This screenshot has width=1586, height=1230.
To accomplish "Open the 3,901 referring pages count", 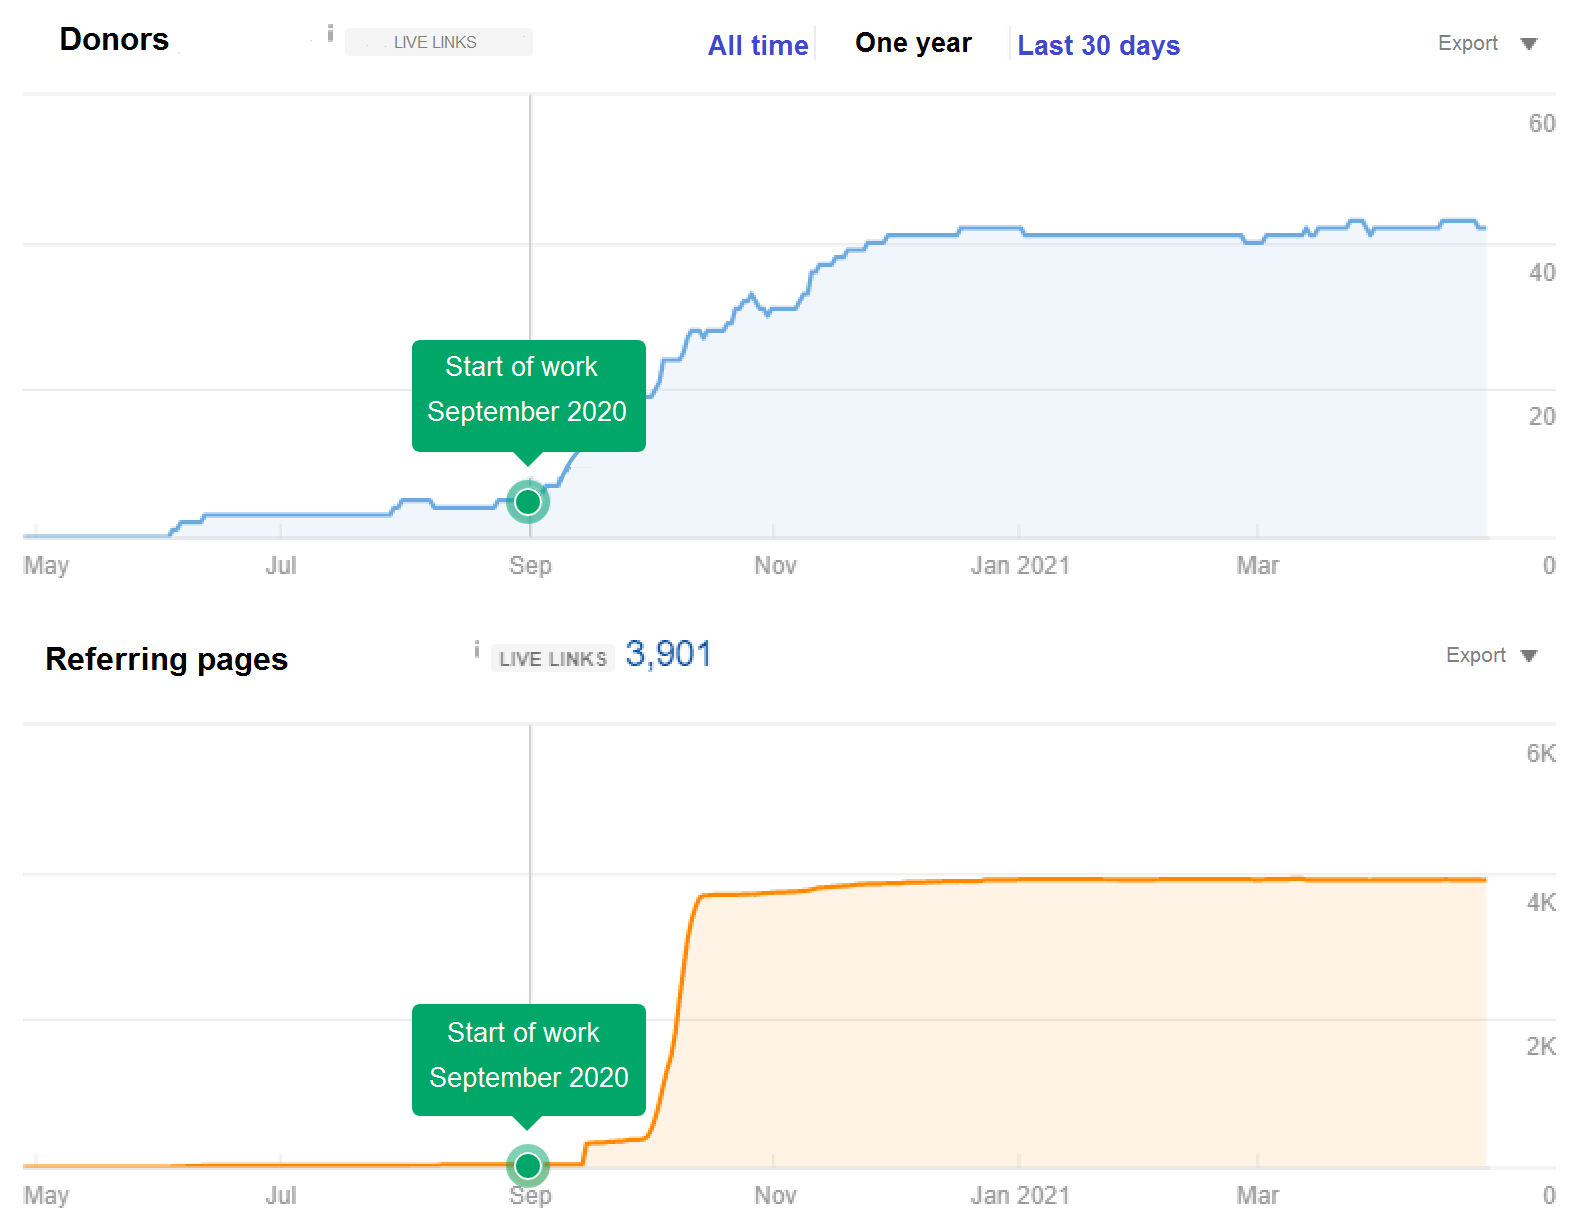I will pos(668,655).
